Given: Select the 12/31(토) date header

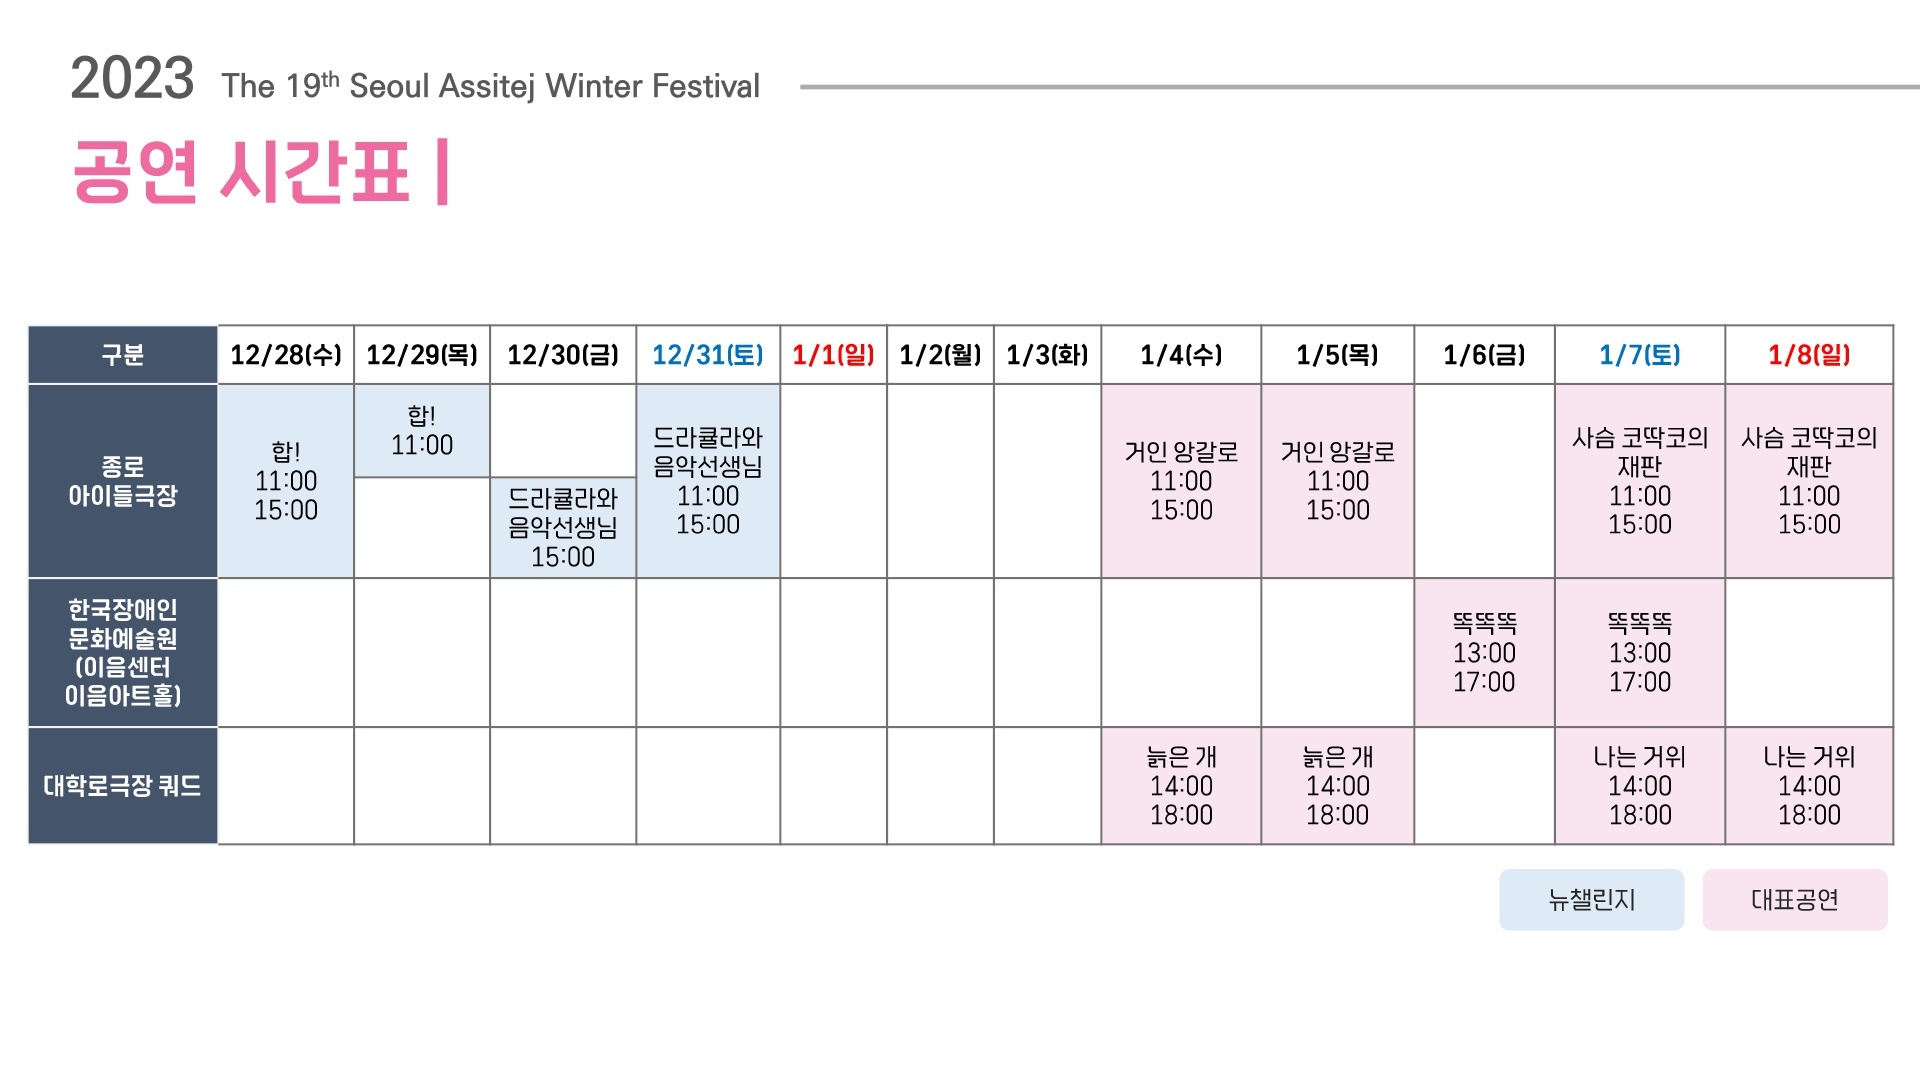Looking at the screenshot, I should [707, 355].
